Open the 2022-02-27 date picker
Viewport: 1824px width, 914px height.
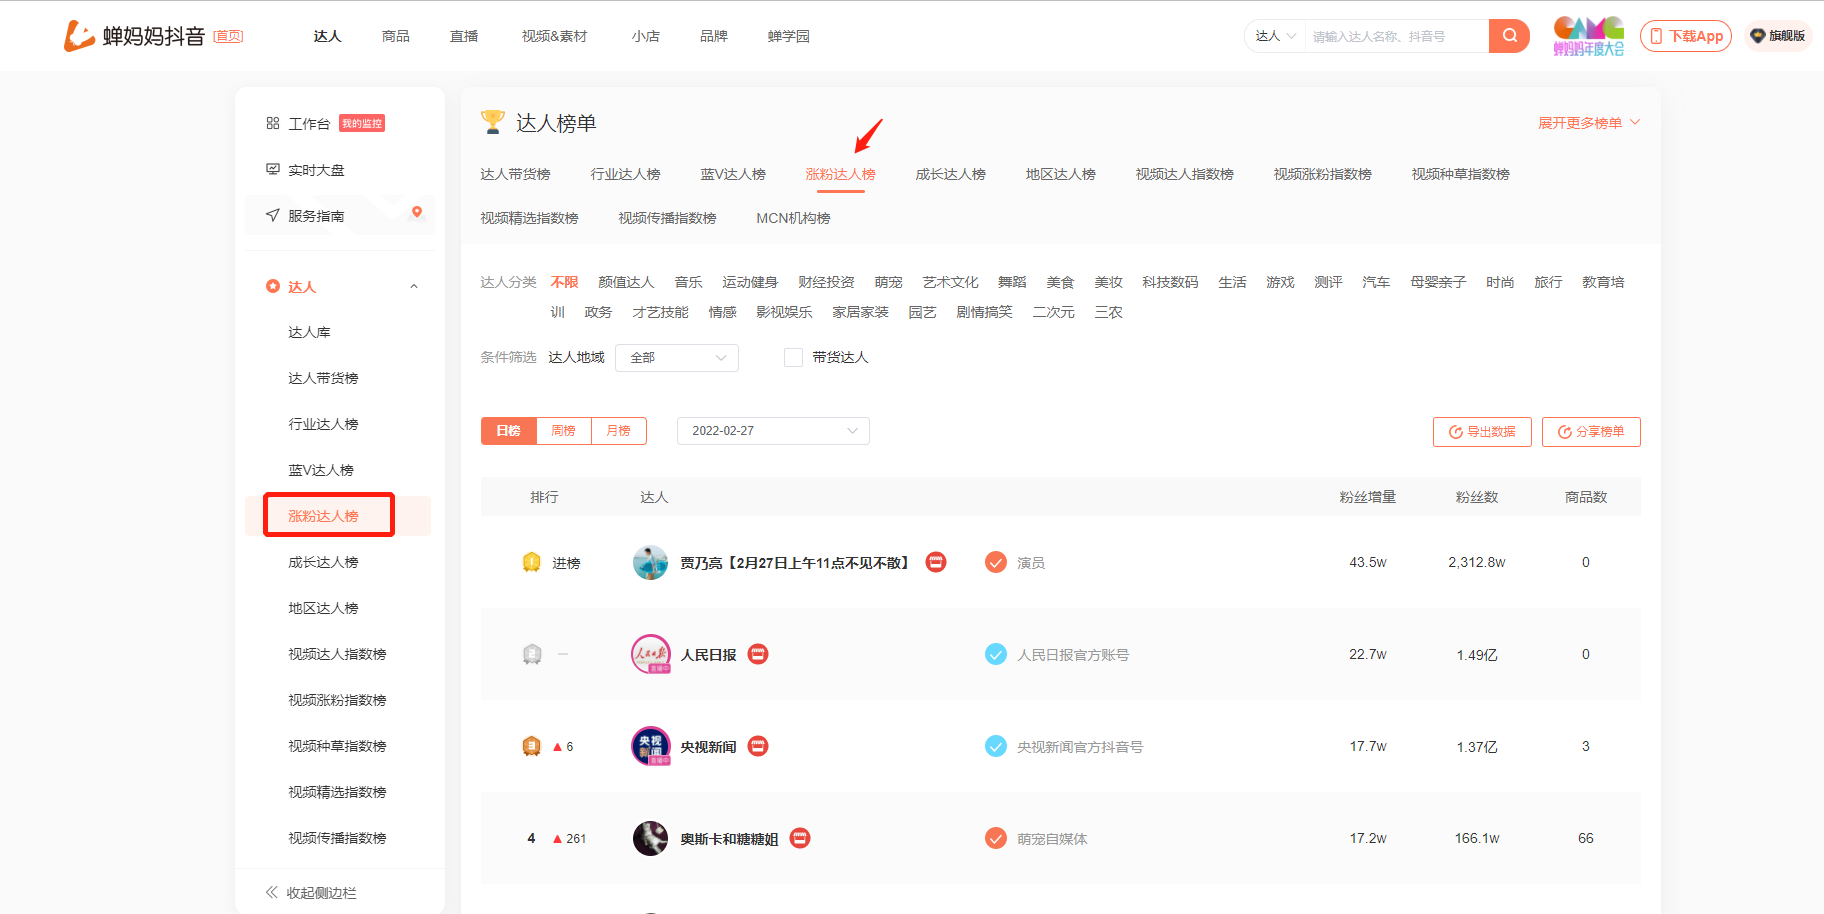coord(773,431)
